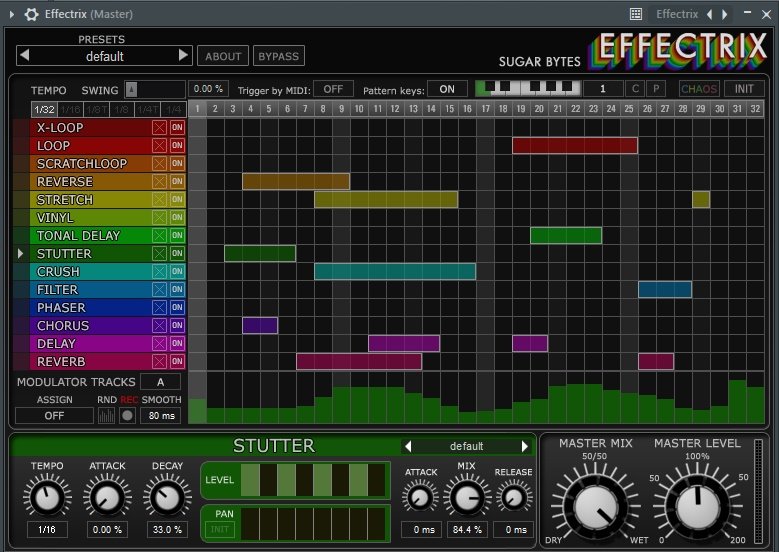Select the 1/16 tempo tab
Screen dimensions: 779x552
point(71,109)
